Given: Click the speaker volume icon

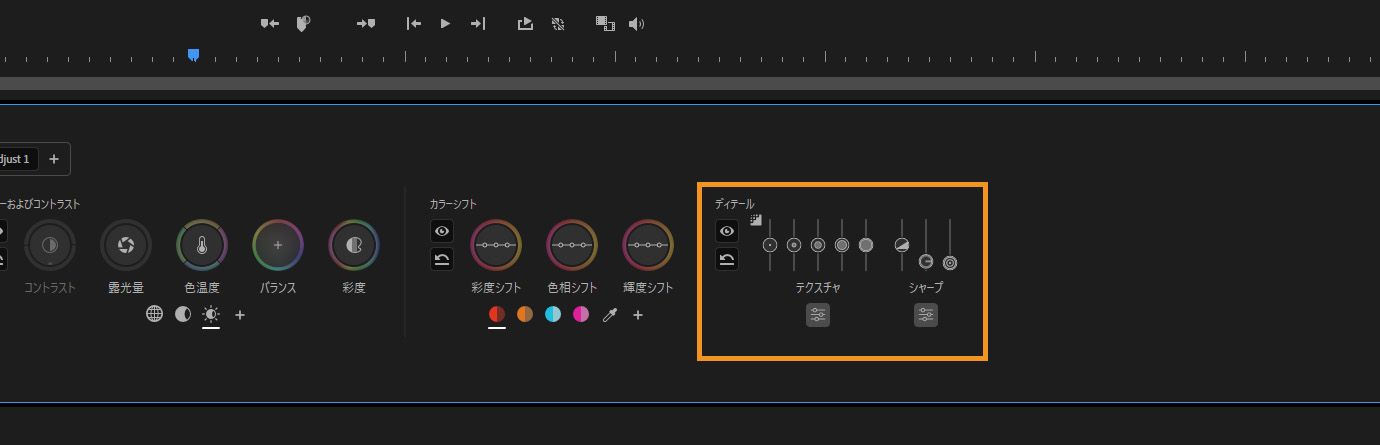Looking at the screenshot, I should [x=637, y=23].
